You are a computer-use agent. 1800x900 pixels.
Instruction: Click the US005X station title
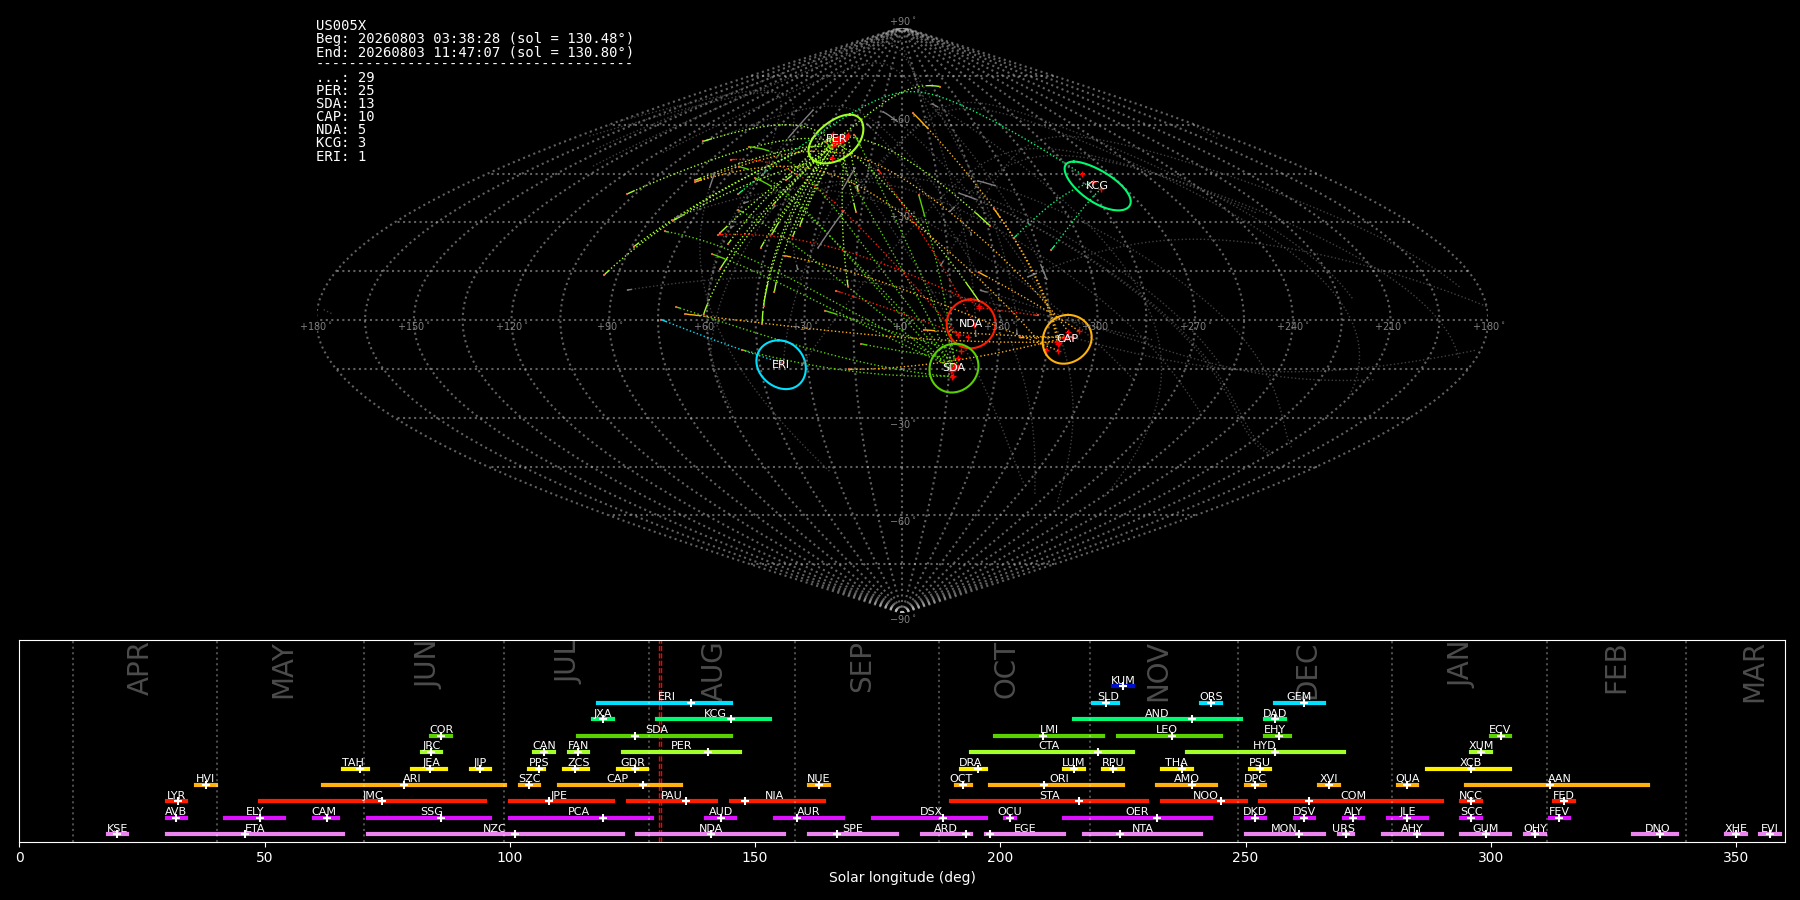pos(341,26)
